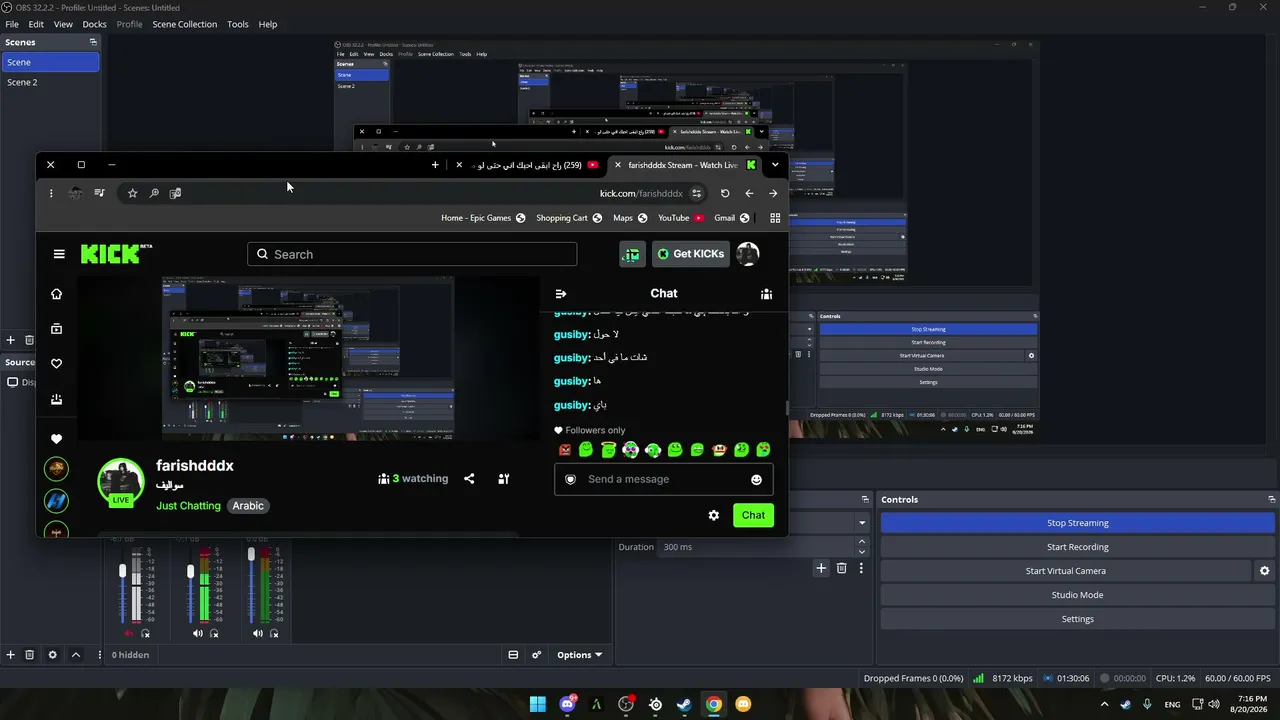Open the Following heart outline icon
Viewport: 1280px width, 720px height.
tap(57, 364)
